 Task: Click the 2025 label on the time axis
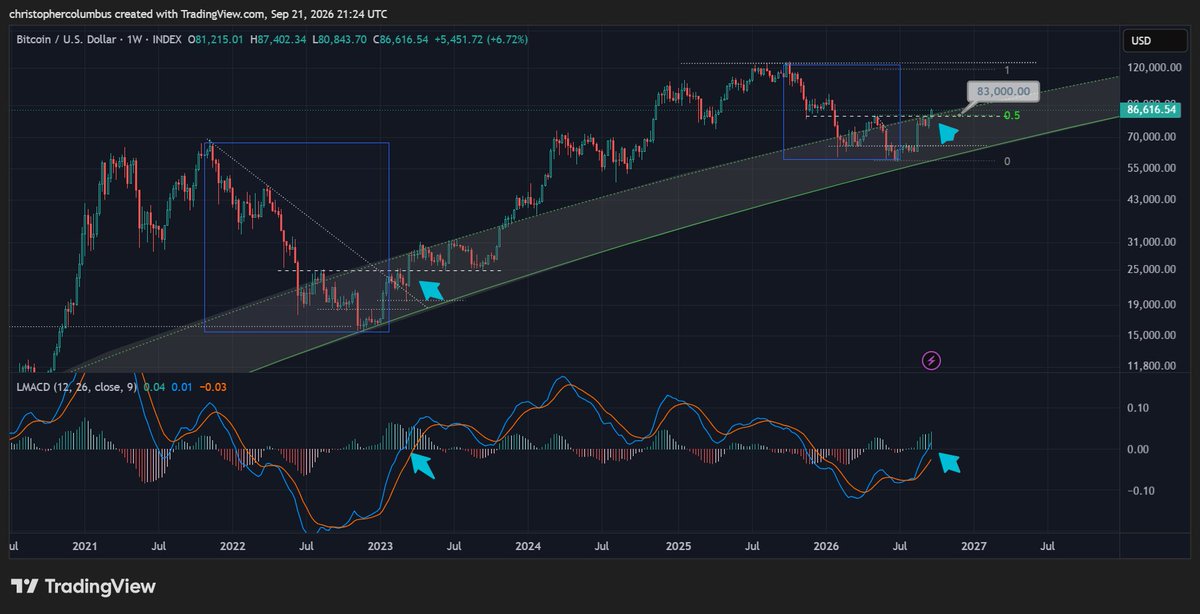coord(678,547)
